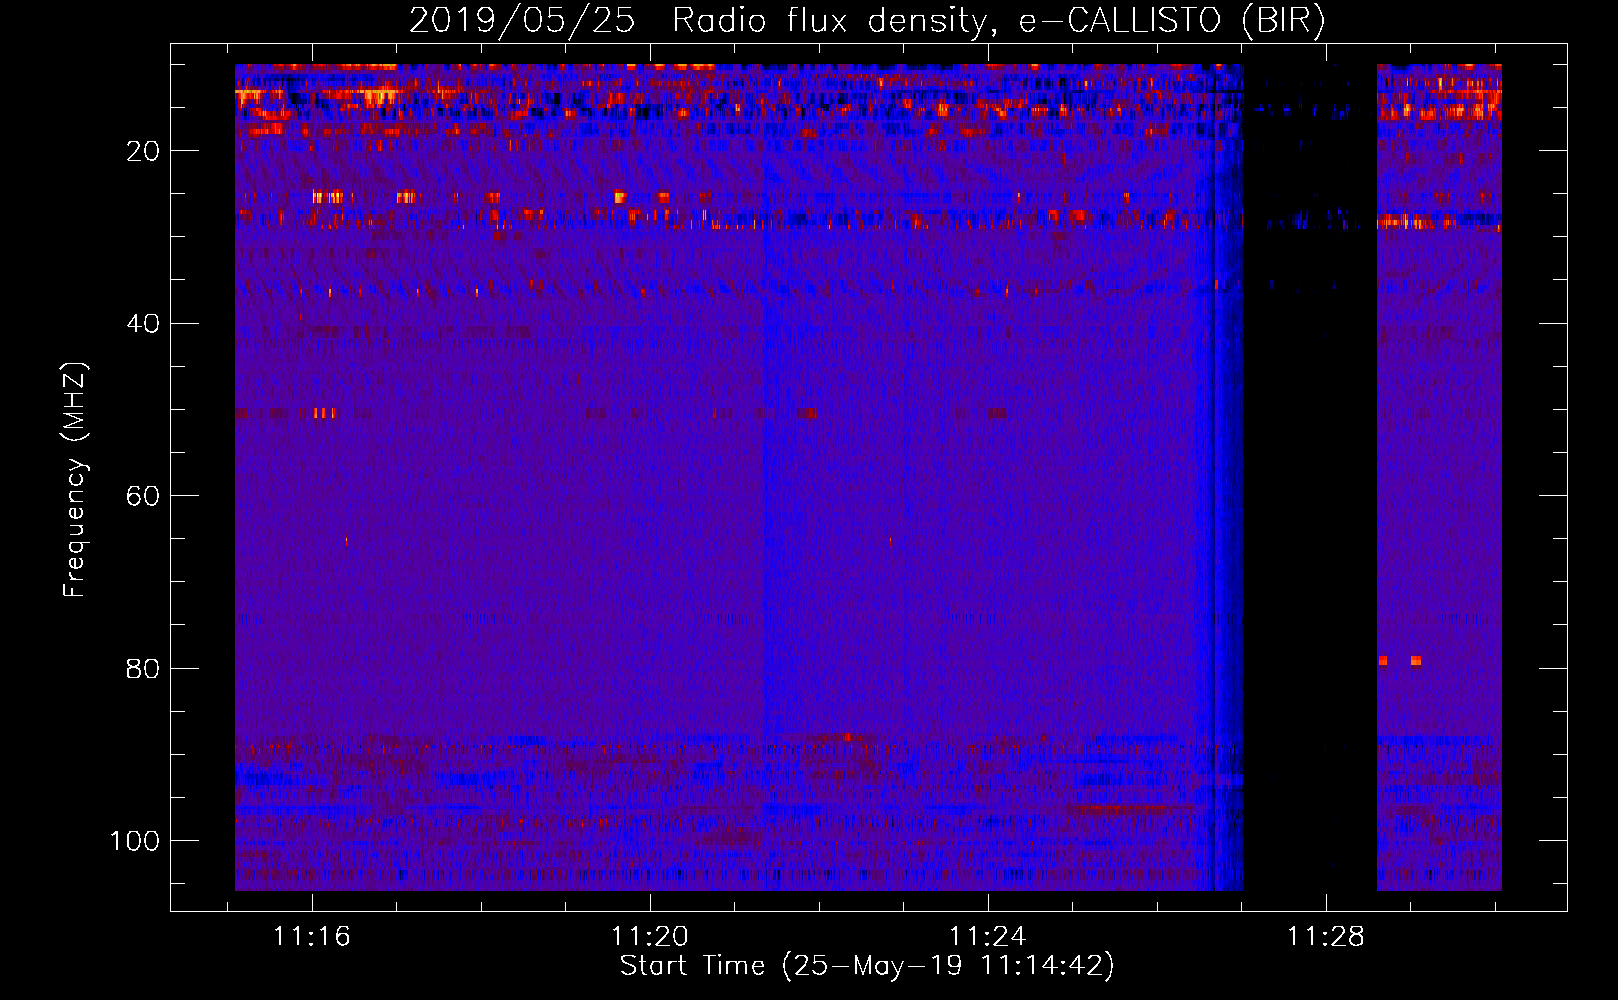Click the 11:16 time tick label
The image size is (1618, 1000).
pyautogui.click(x=312, y=936)
